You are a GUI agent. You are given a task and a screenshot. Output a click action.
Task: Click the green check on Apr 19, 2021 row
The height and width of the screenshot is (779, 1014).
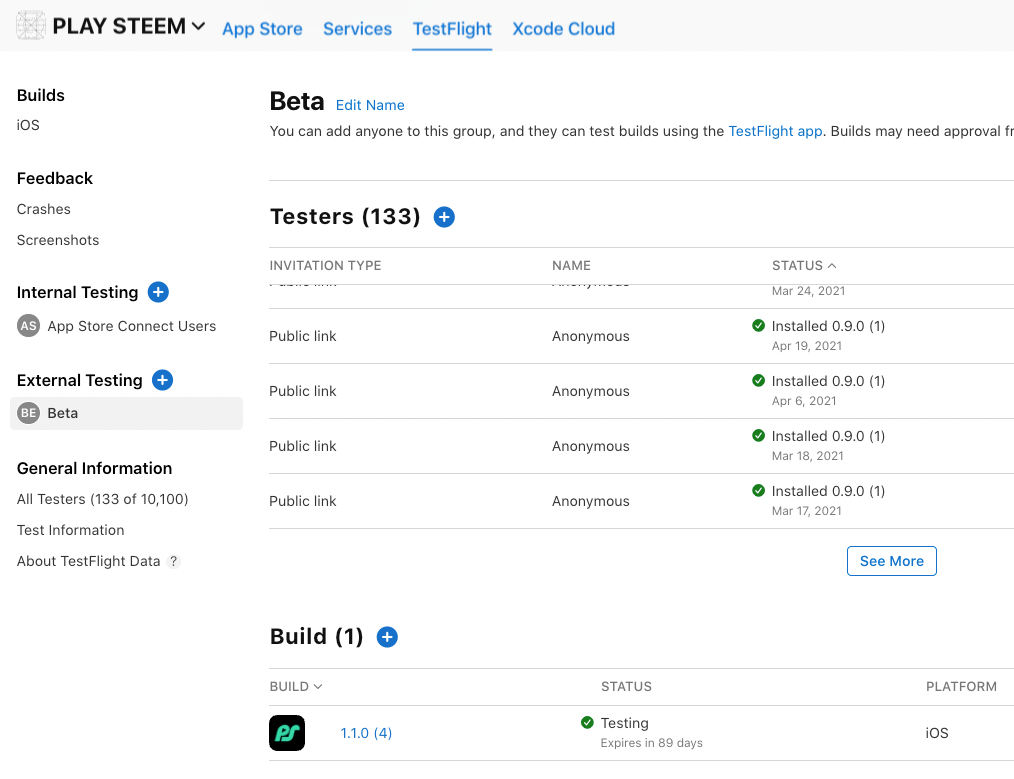tap(759, 325)
